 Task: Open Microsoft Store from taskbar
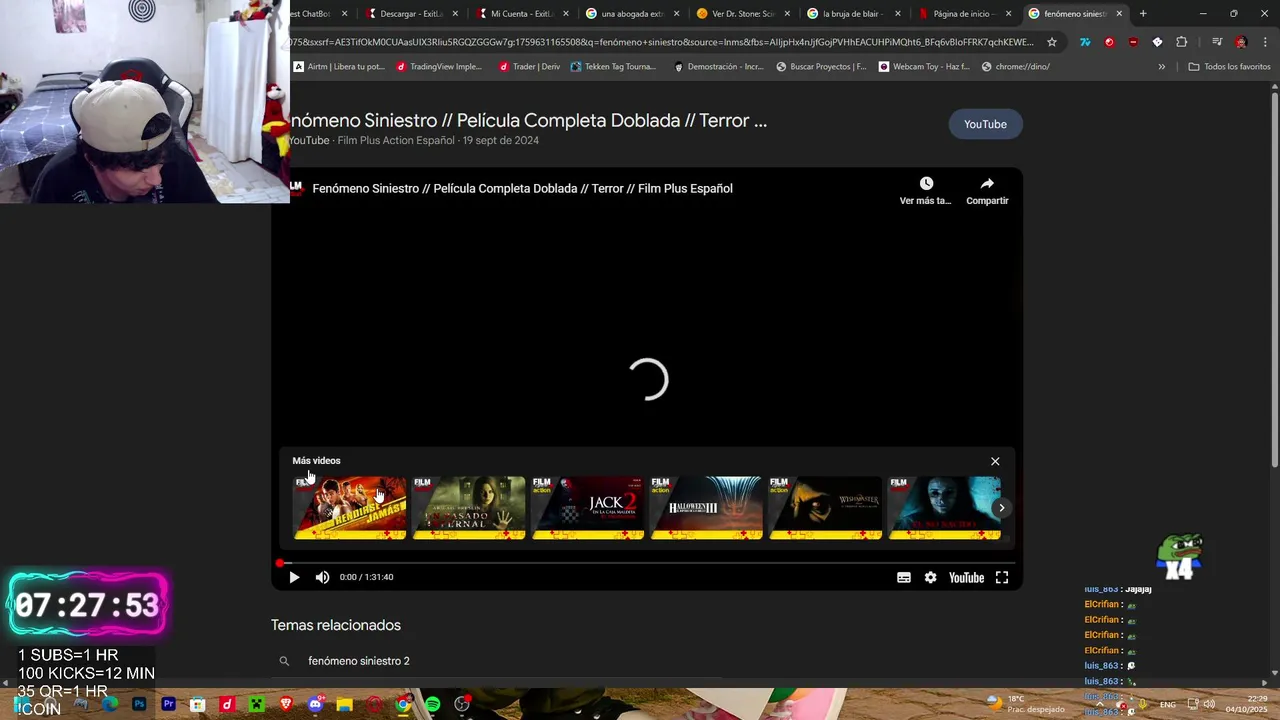pyautogui.click(x=198, y=704)
